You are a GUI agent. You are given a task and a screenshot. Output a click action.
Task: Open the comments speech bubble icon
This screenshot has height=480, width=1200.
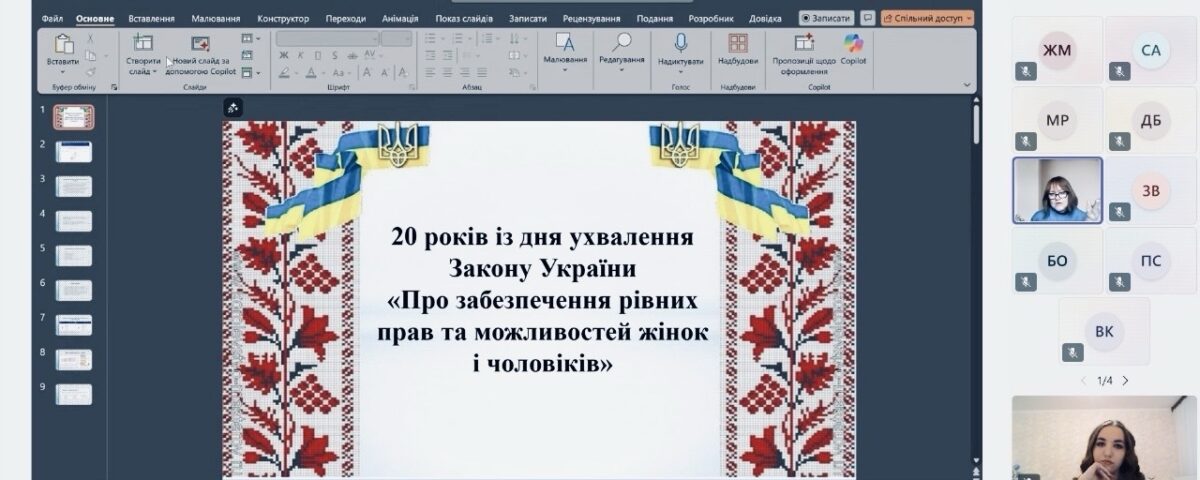pyautogui.click(x=867, y=18)
